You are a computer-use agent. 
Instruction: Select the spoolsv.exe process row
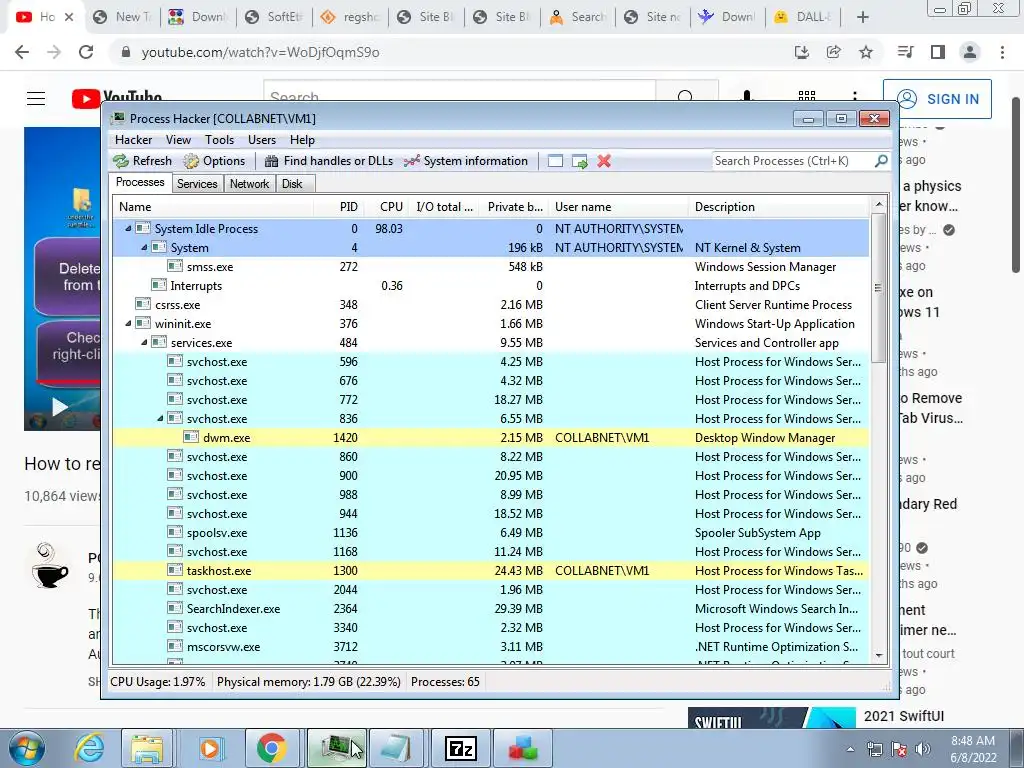coord(491,532)
